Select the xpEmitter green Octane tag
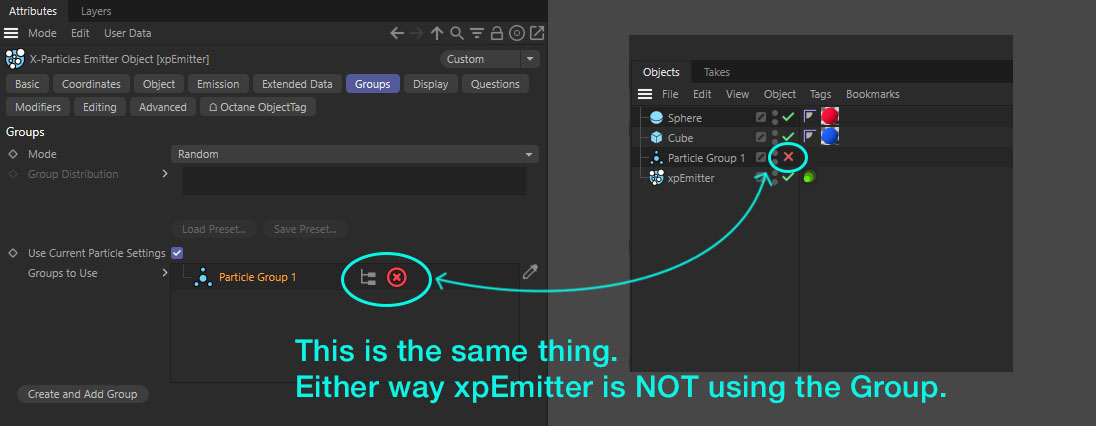Viewport: 1096px width, 426px height. (809, 178)
